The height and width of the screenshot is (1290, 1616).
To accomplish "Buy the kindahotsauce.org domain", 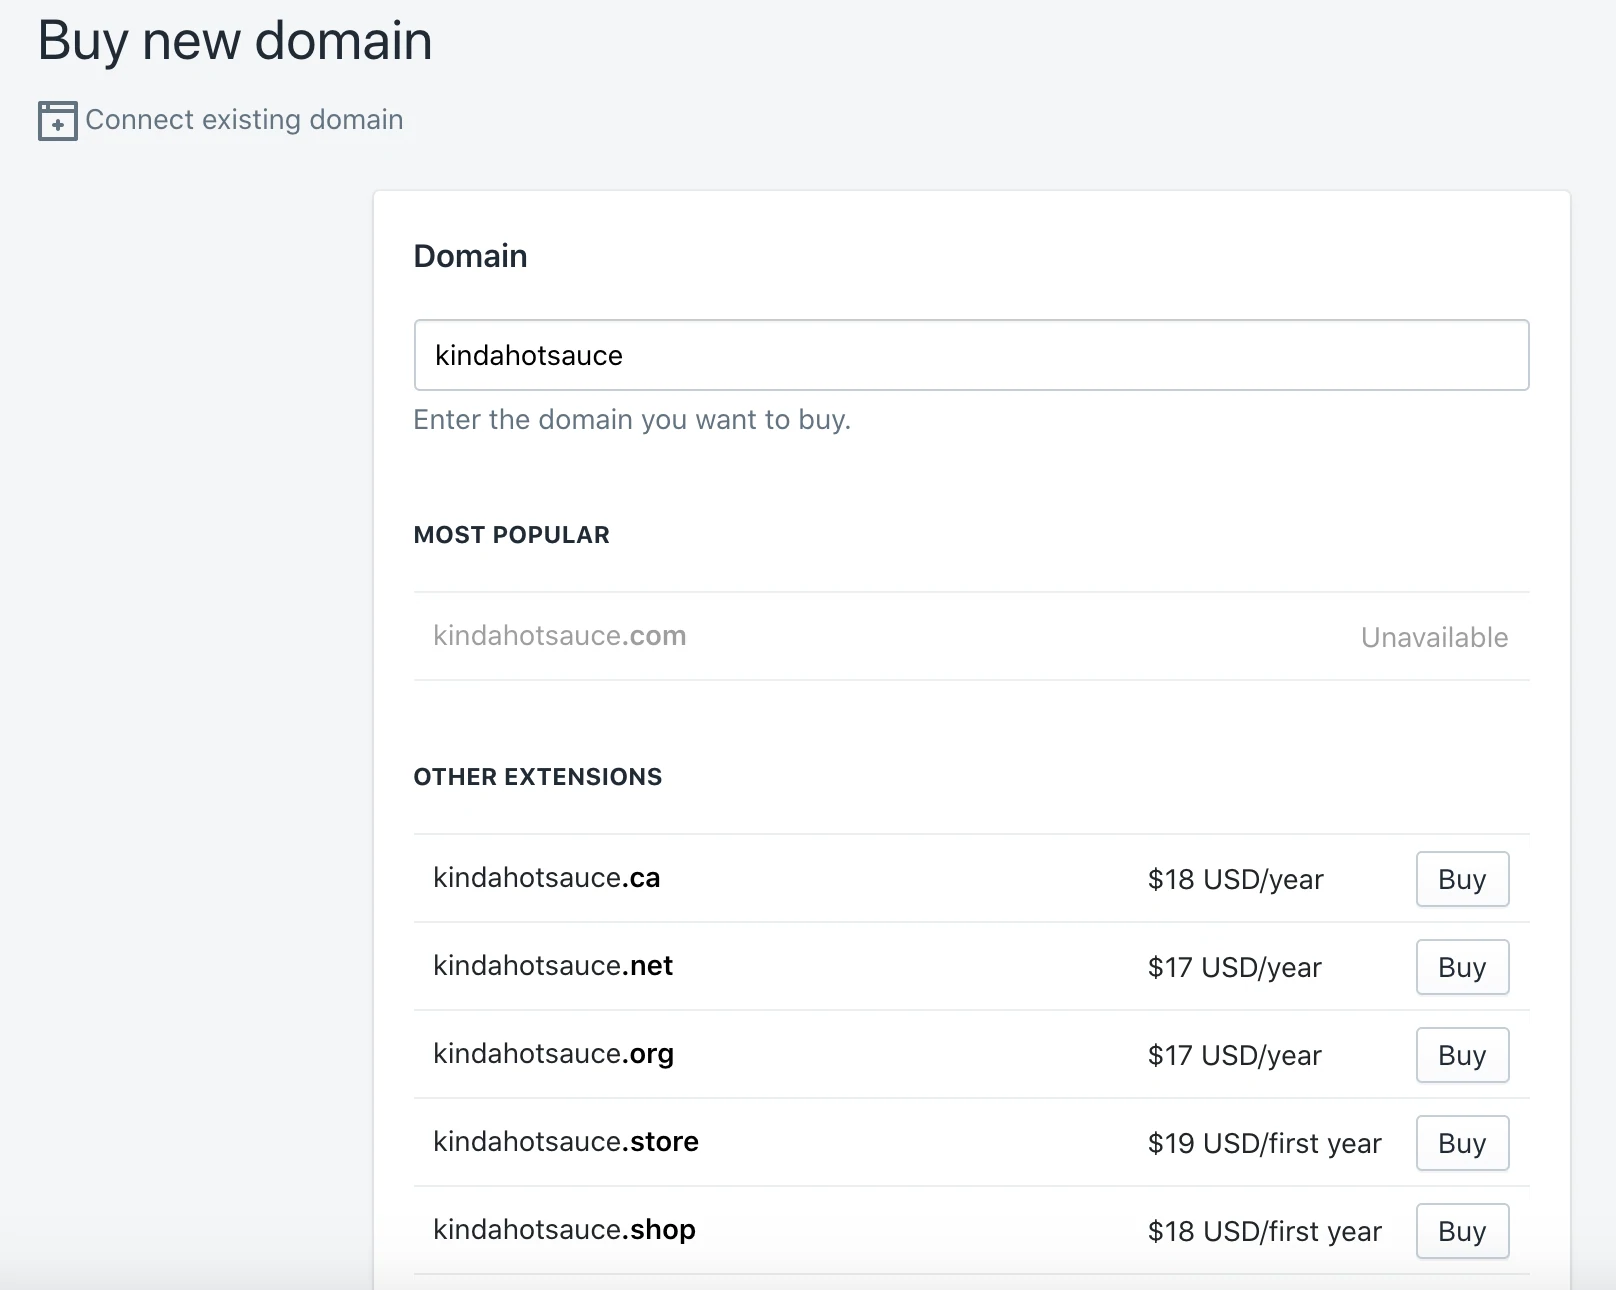I will pos(1461,1055).
